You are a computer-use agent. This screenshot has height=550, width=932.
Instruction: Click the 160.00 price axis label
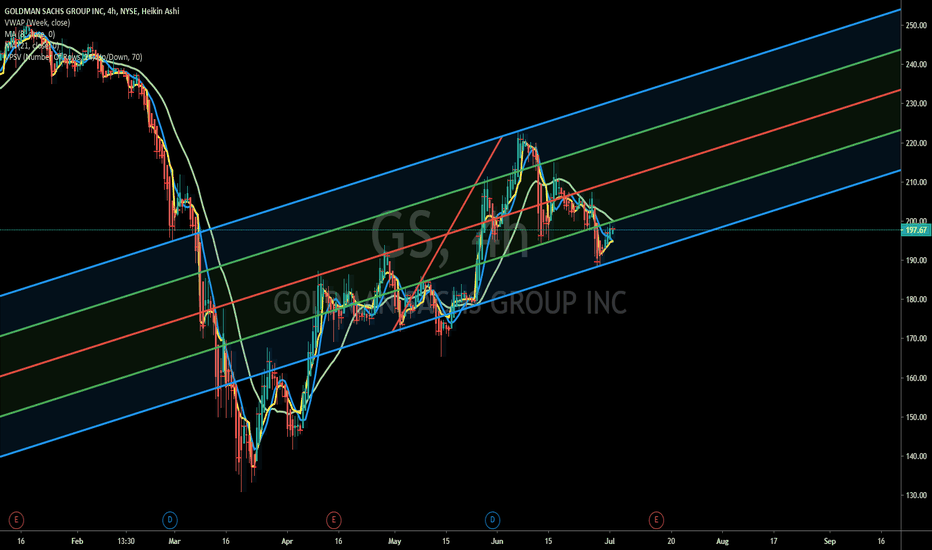[x=916, y=378]
